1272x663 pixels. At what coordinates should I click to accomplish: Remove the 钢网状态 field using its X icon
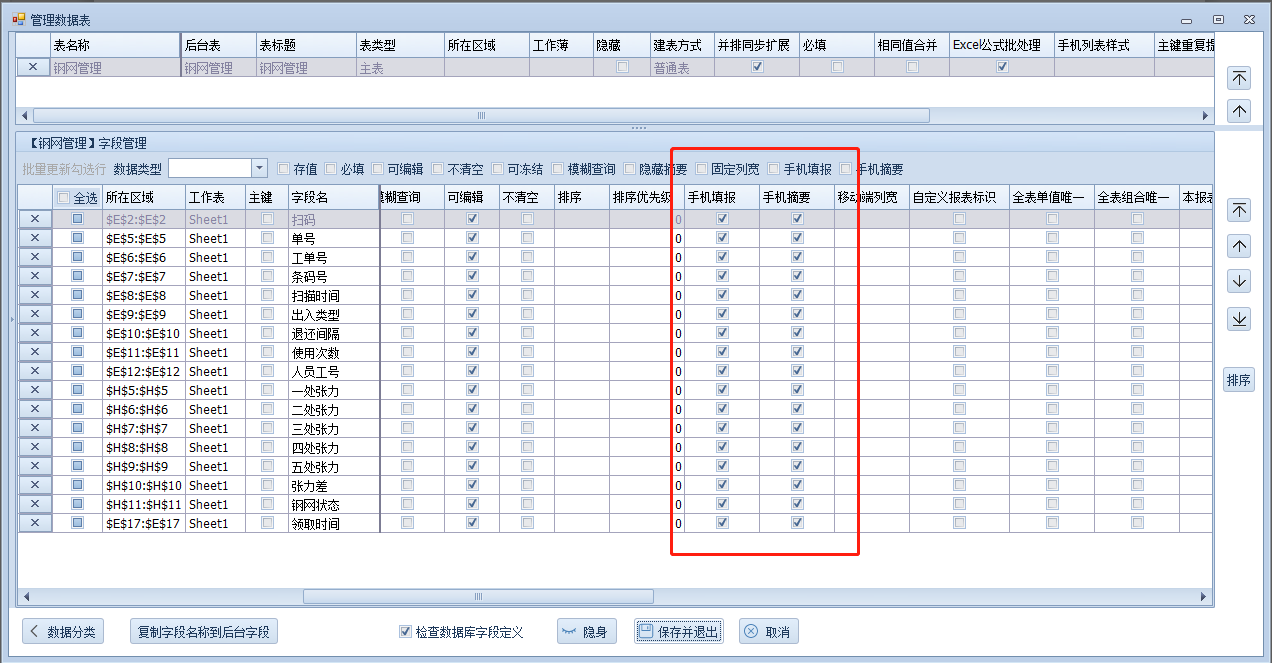tap(34, 504)
